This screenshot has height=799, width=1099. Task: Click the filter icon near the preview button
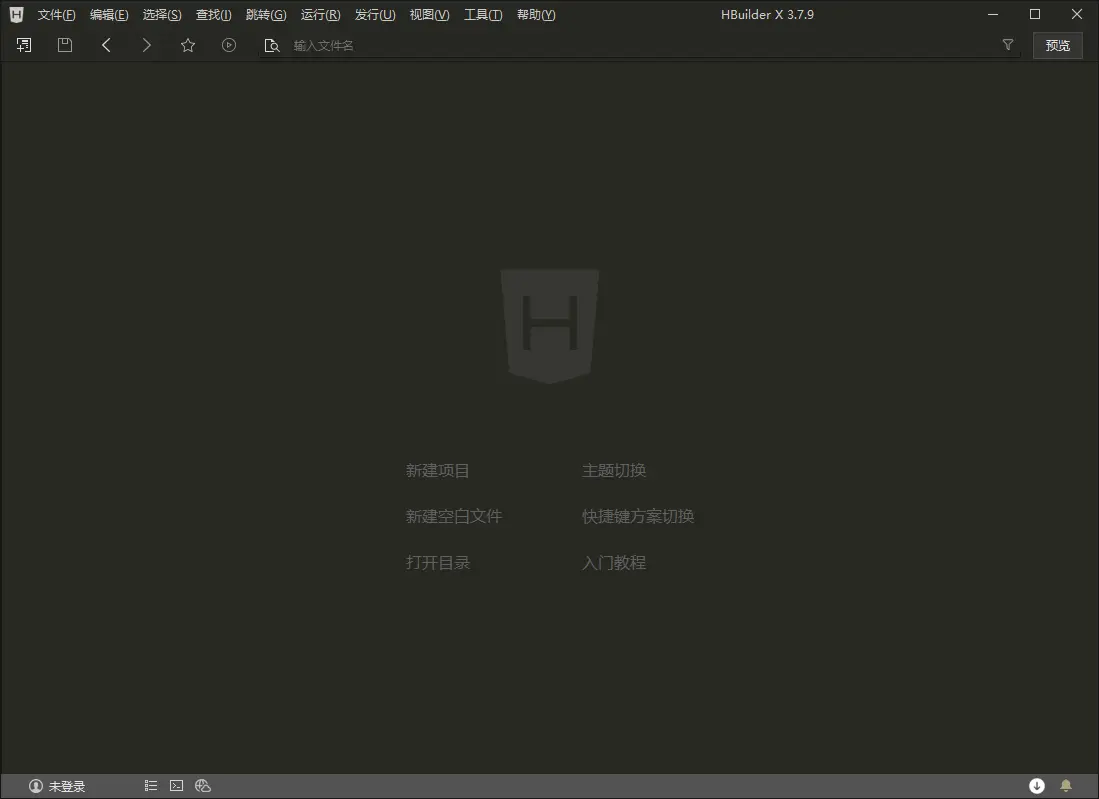(1007, 44)
